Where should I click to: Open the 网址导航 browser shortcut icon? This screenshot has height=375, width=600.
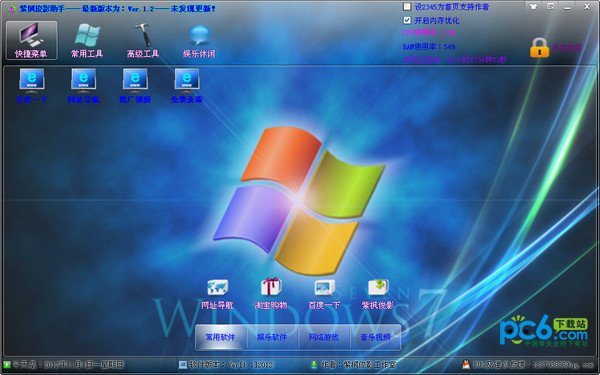click(83, 86)
